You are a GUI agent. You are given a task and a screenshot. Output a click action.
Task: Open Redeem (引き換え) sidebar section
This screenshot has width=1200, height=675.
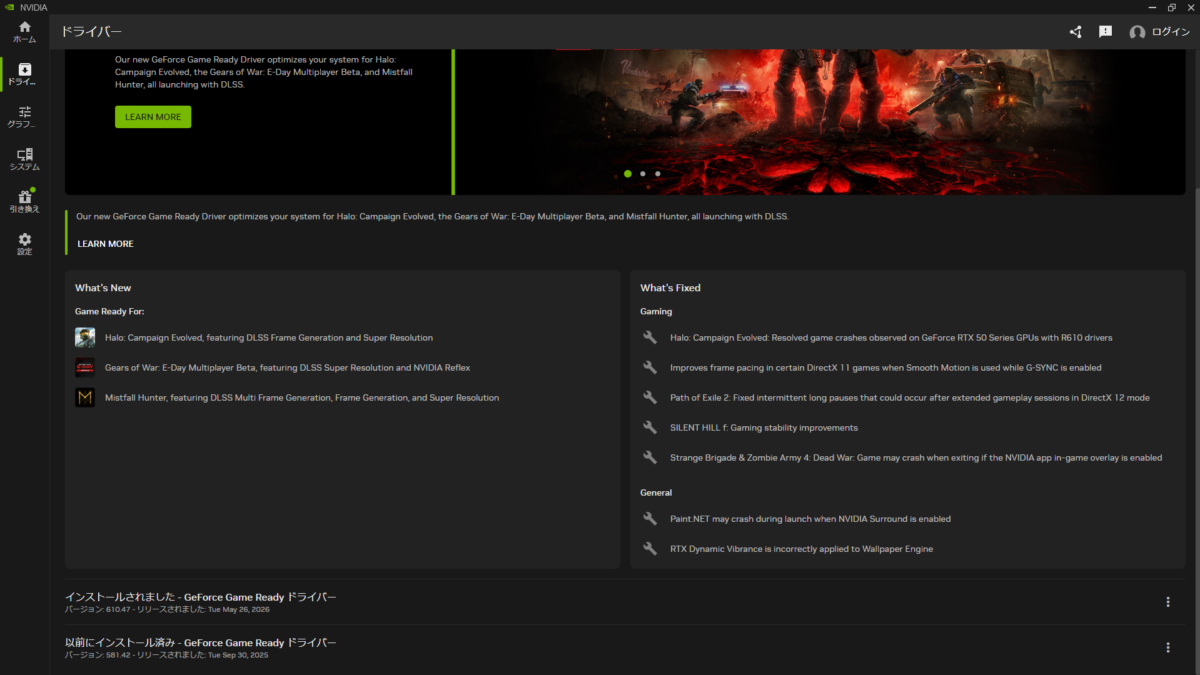click(x=24, y=201)
